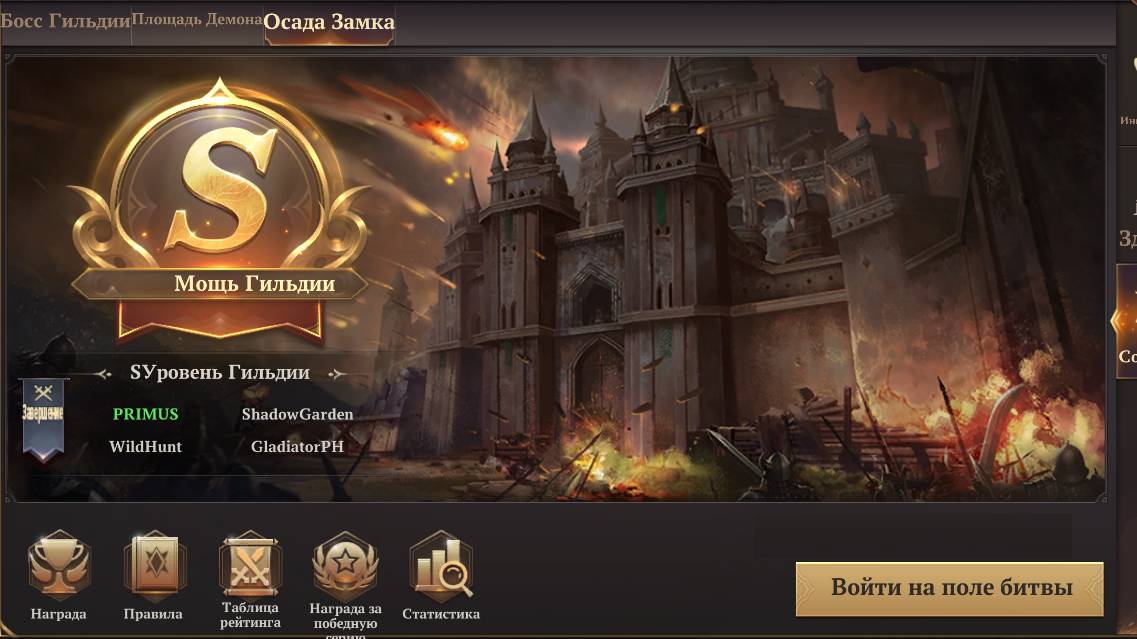Image resolution: width=1137 pixels, height=639 pixels.
Task: Open the Статистика chart icon
Action: pos(441,565)
